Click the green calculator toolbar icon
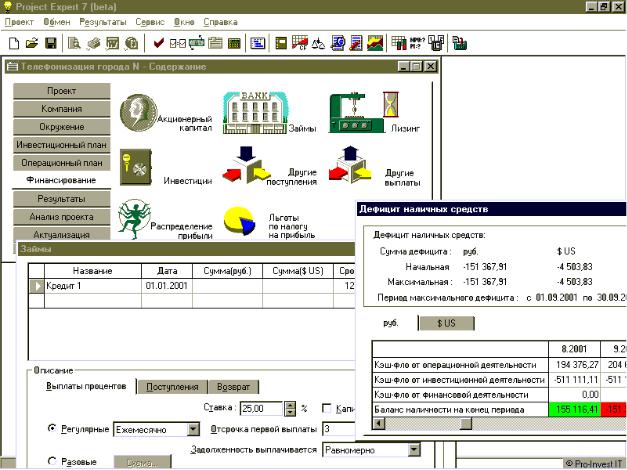This screenshot has width=627, height=470. tap(234, 43)
